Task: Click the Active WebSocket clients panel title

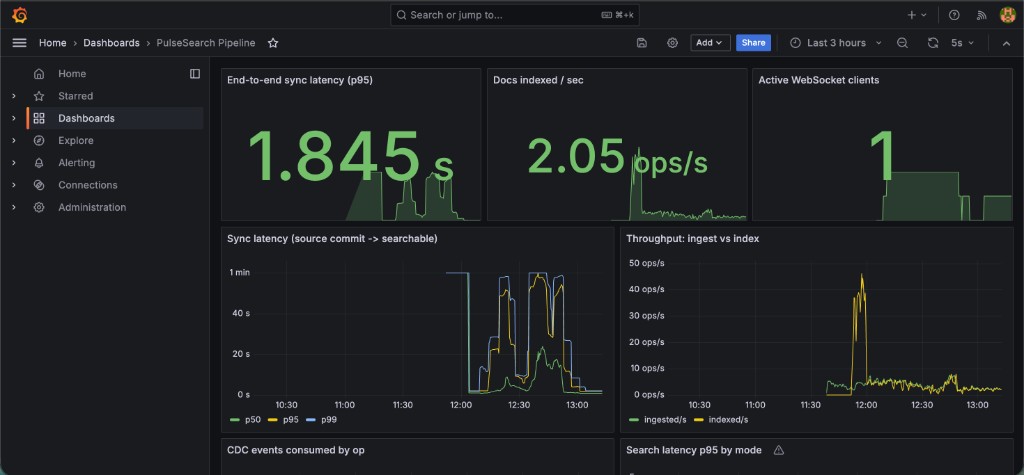Action: (818, 80)
